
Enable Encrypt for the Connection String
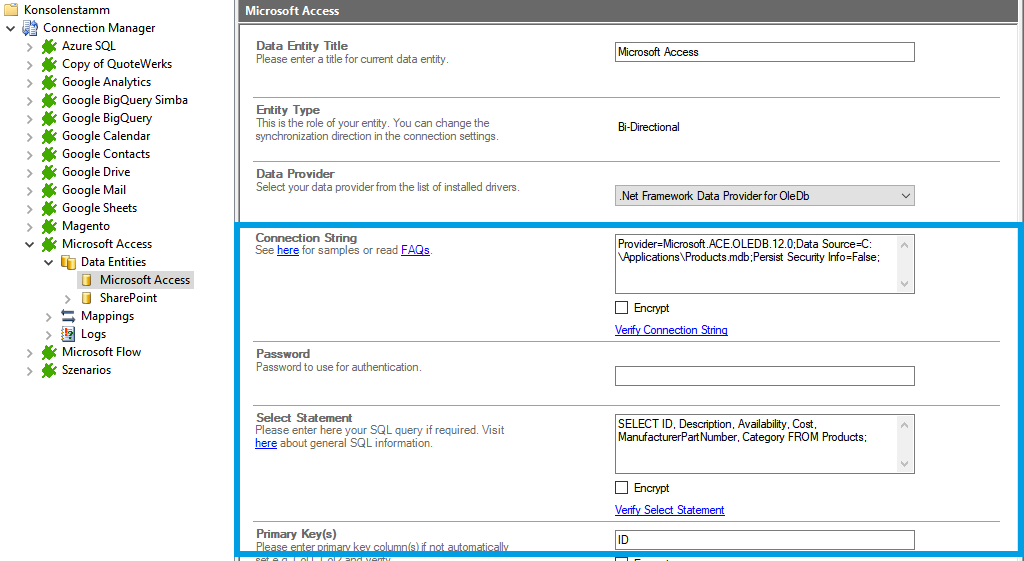point(622,308)
